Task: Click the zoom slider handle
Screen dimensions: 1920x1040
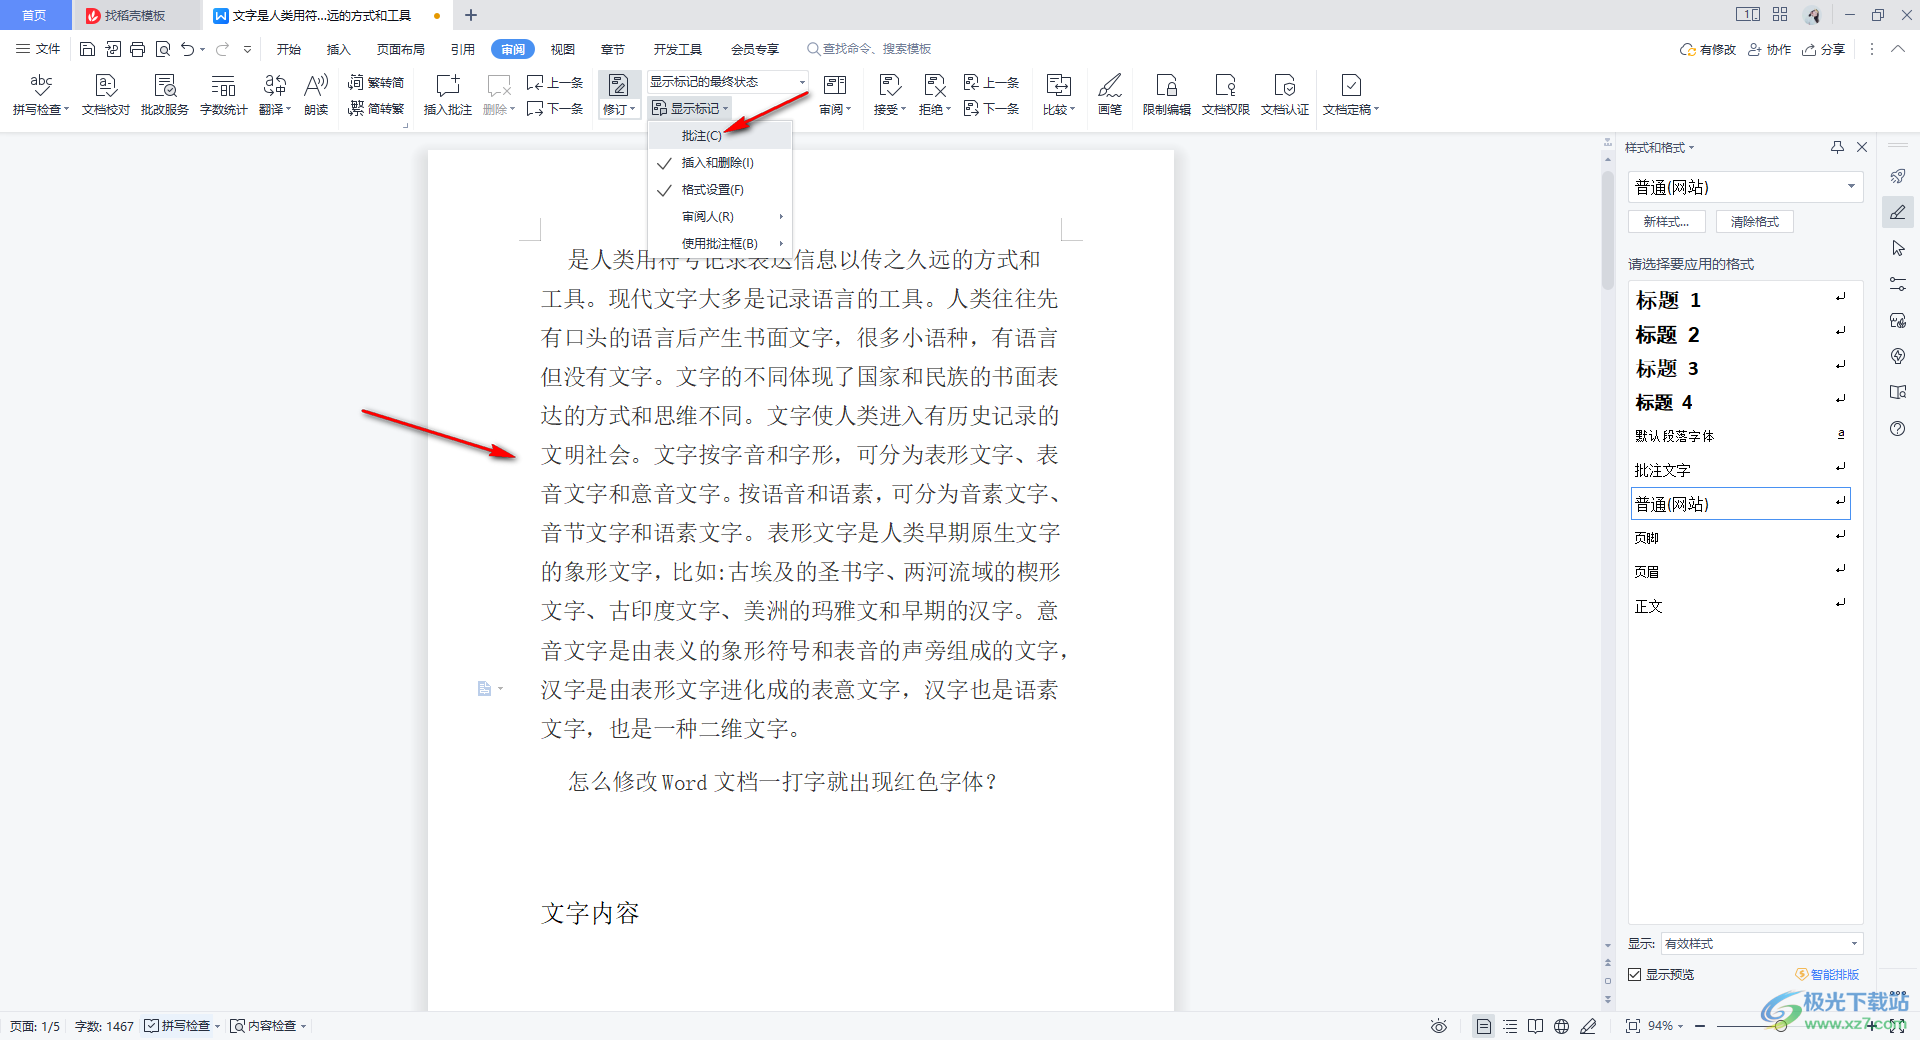Action: click(1781, 1026)
